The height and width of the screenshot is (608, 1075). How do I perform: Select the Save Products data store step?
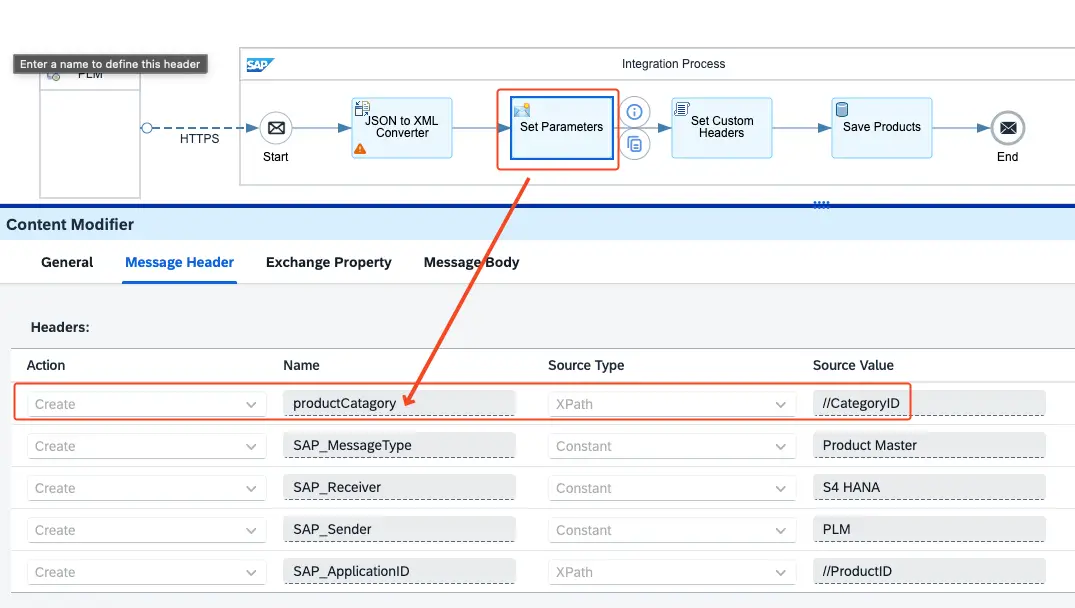tap(881, 127)
